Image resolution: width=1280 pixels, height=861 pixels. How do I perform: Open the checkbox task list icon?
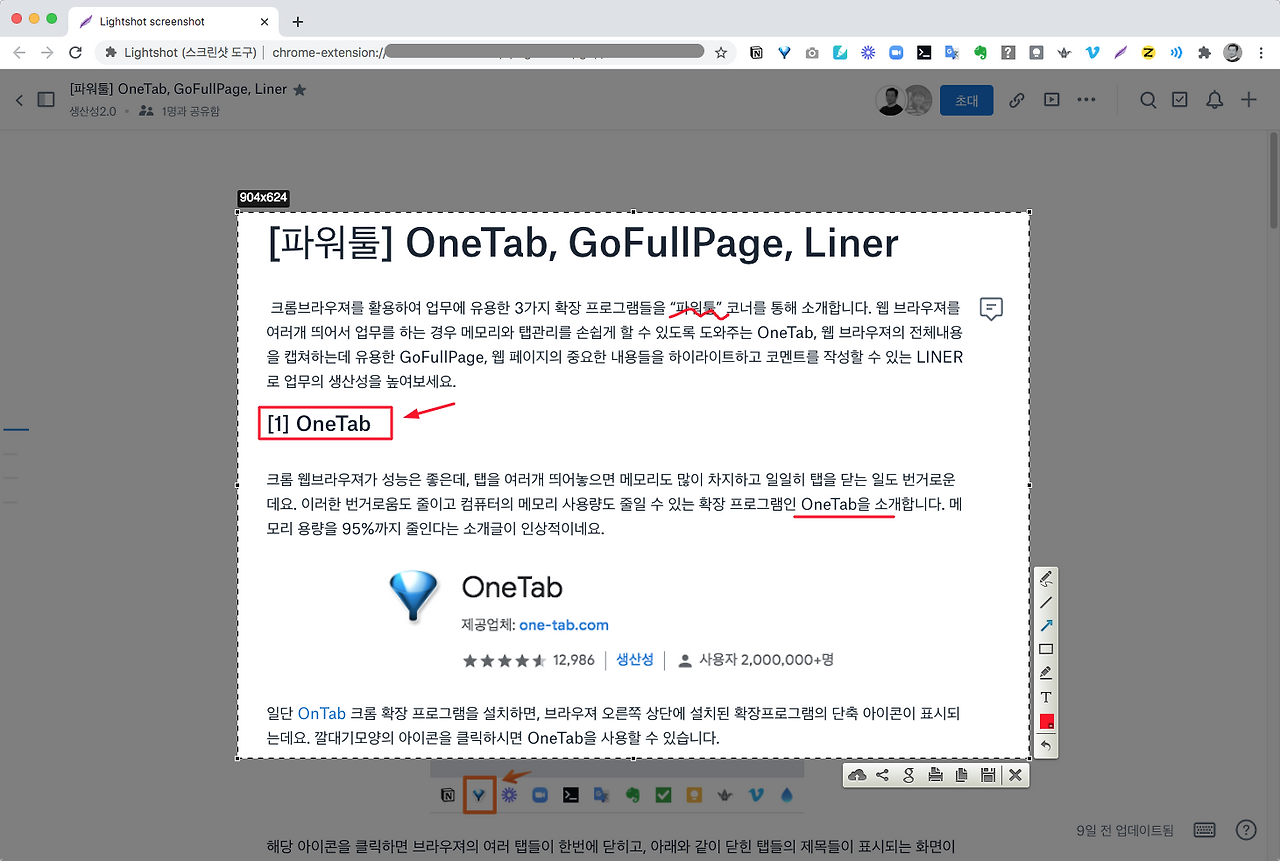pyautogui.click(x=1180, y=100)
